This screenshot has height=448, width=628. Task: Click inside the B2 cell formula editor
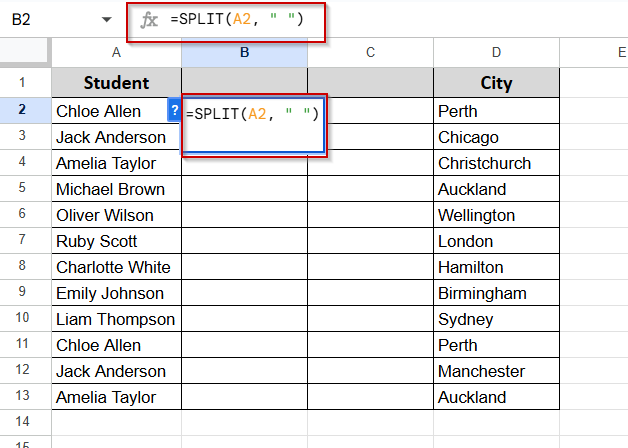tap(253, 125)
